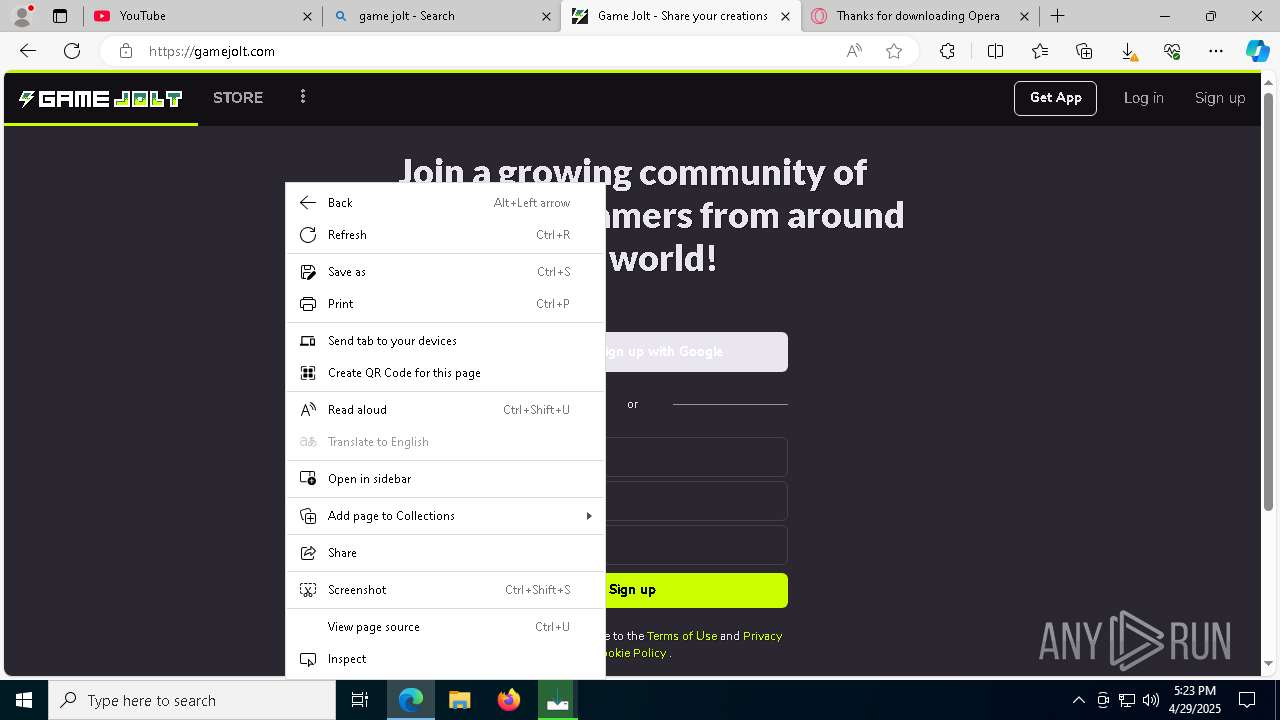View site information lock icon
Viewport: 1280px width, 720px height.
126,51
